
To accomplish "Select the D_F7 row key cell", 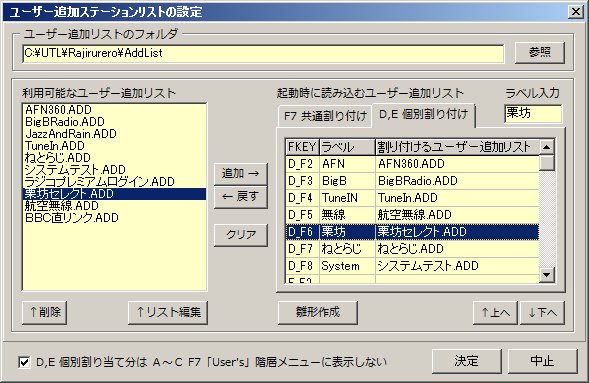I will pos(302,249).
